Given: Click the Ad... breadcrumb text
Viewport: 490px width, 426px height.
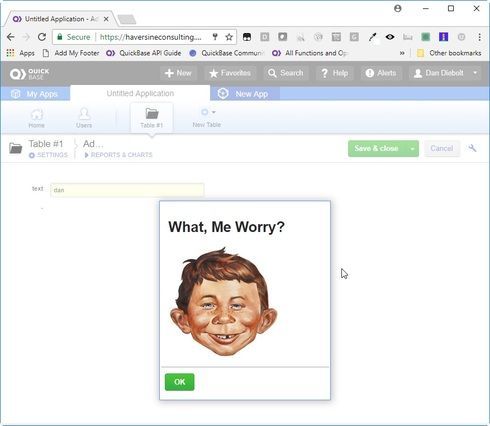Looking at the screenshot, I should click(x=93, y=144).
